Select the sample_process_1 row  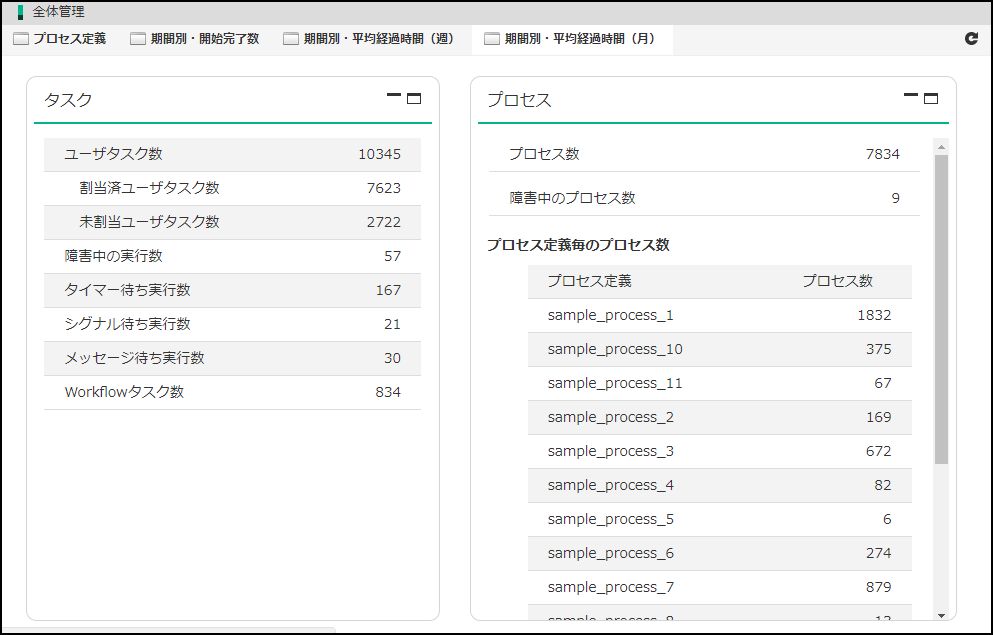719,315
